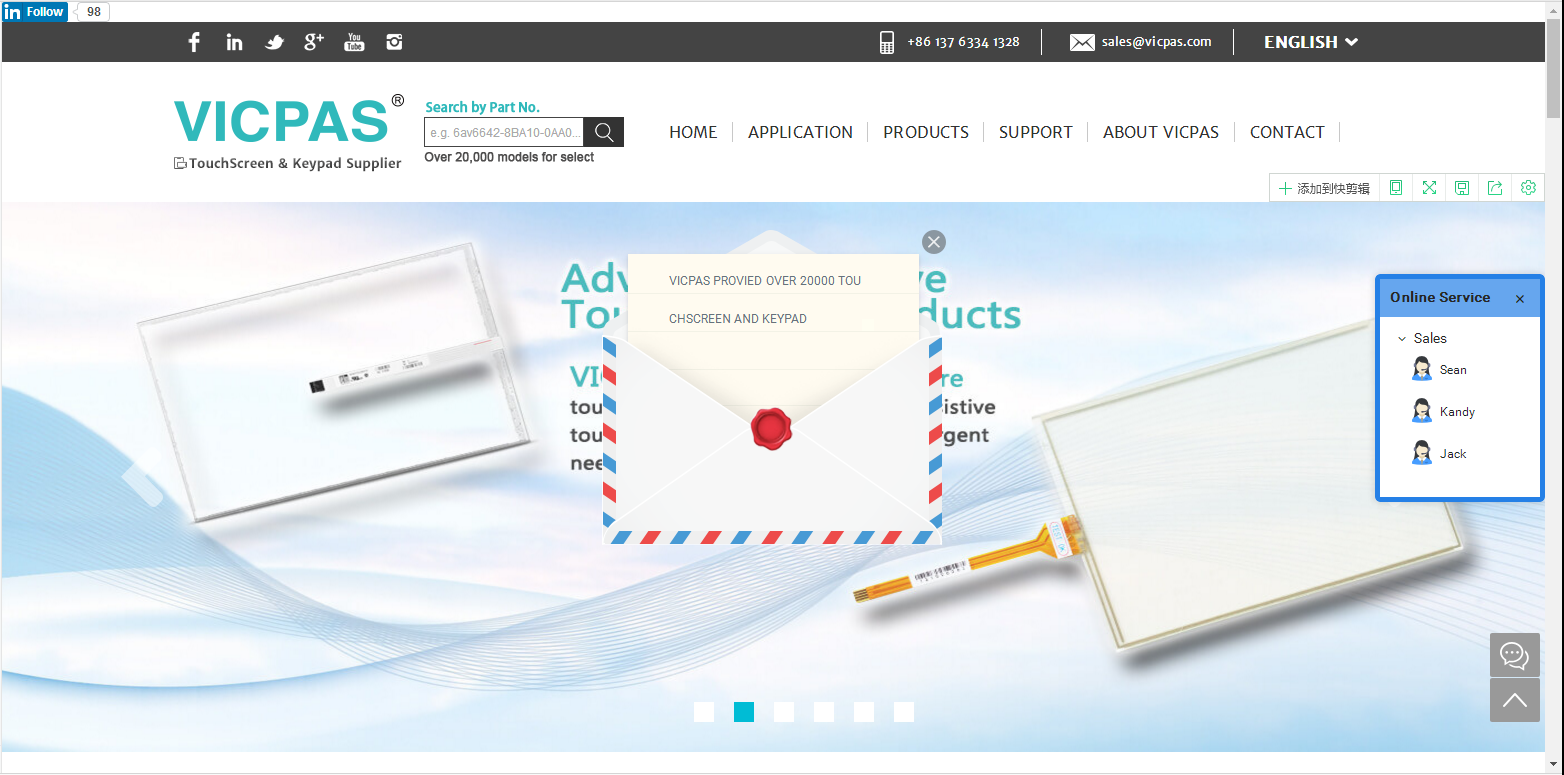Open the chat bubble button
Screen dimensions: 1564x775
tap(1515, 655)
